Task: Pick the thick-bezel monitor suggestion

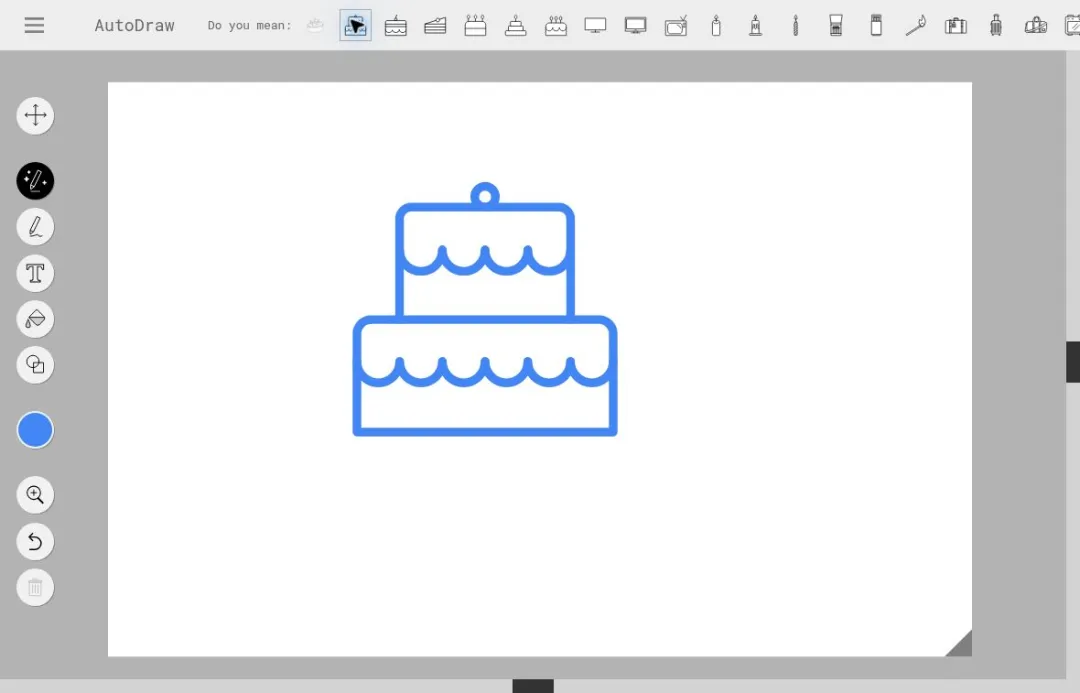Action: (635, 25)
